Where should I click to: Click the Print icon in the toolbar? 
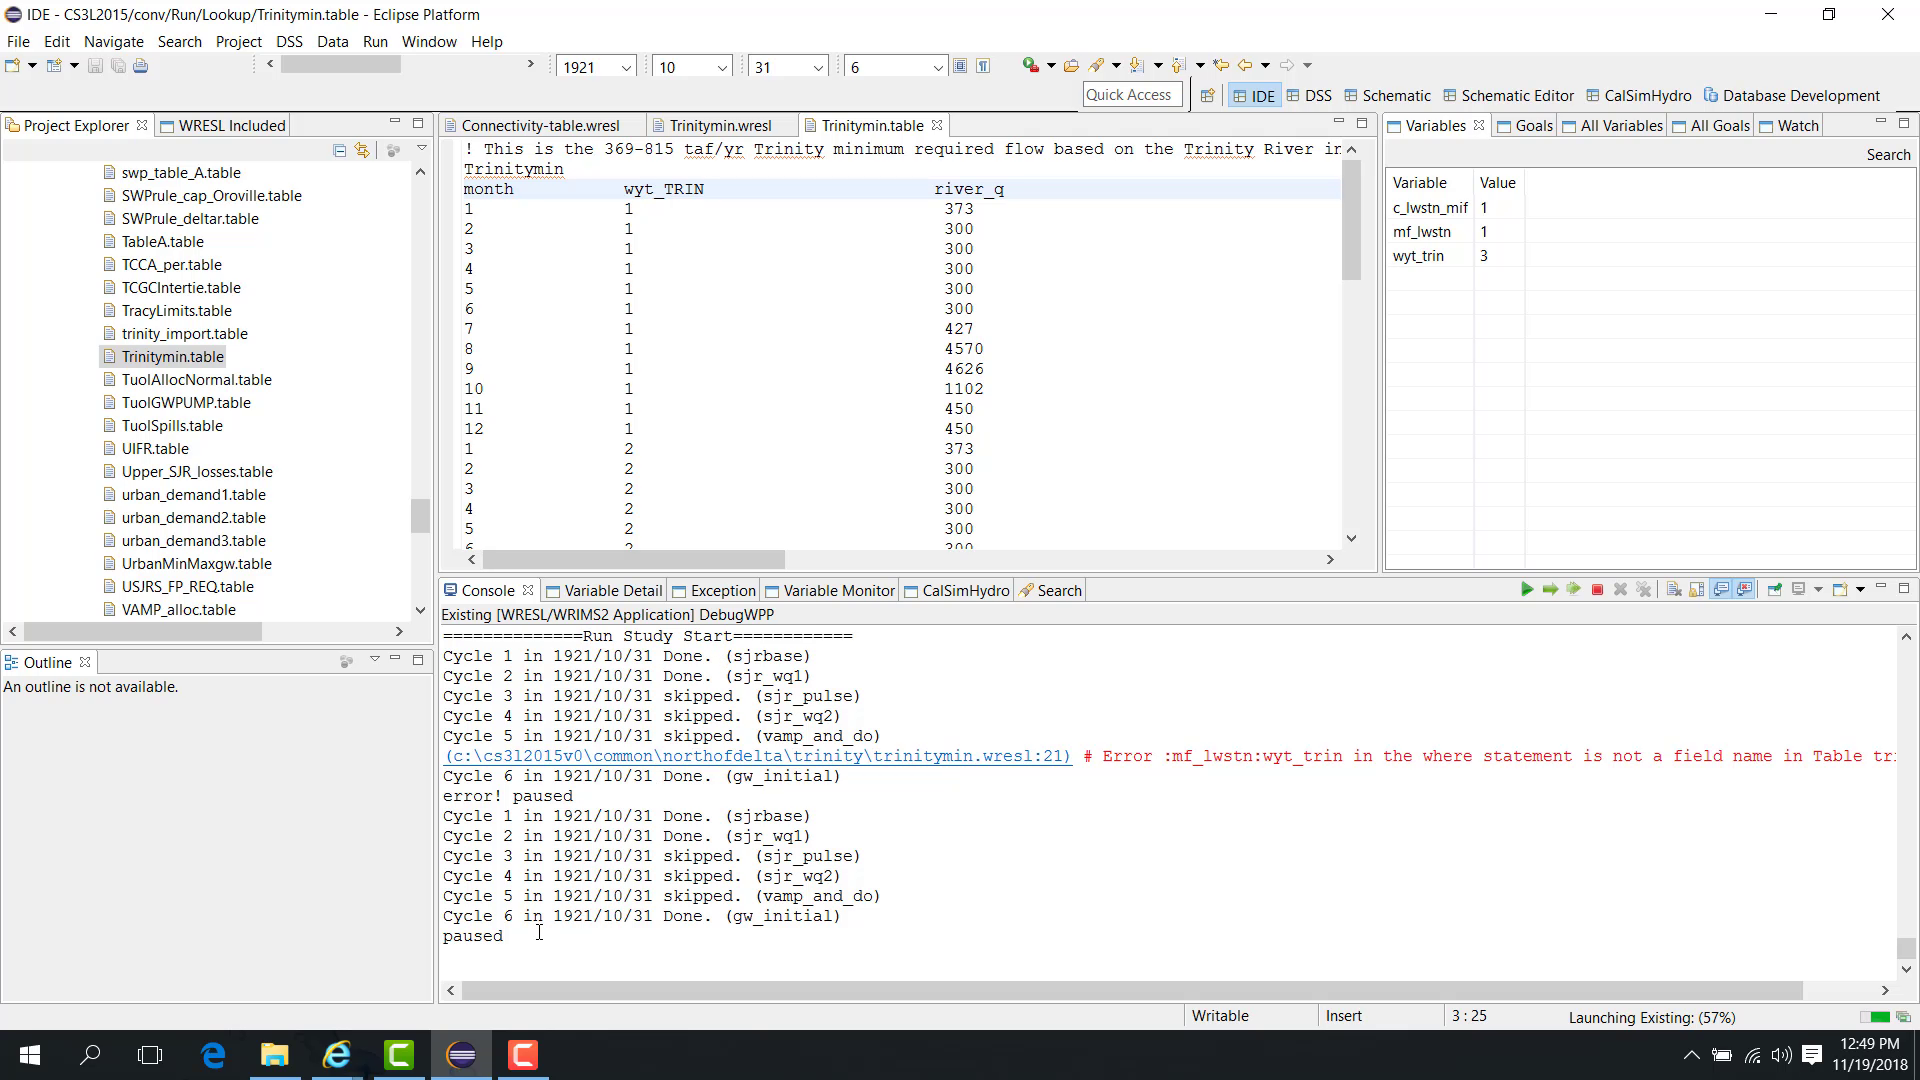pyautogui.click(x=141, y=66)
